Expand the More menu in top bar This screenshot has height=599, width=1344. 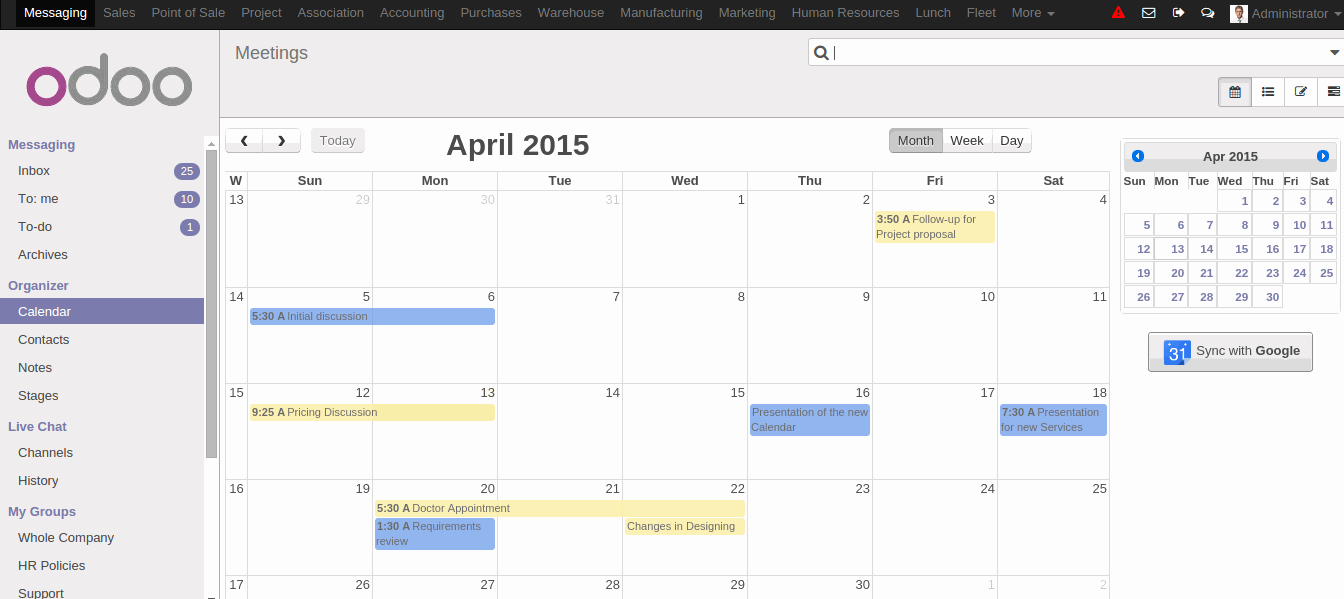(x=1032, y=13)
